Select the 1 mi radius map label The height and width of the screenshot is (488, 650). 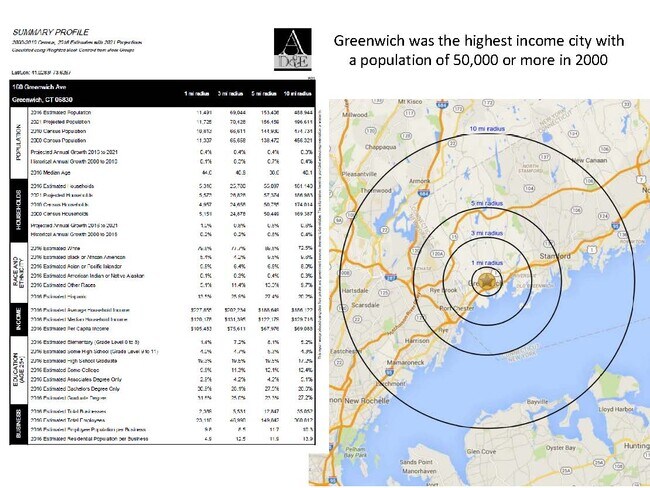coord(487,261)
